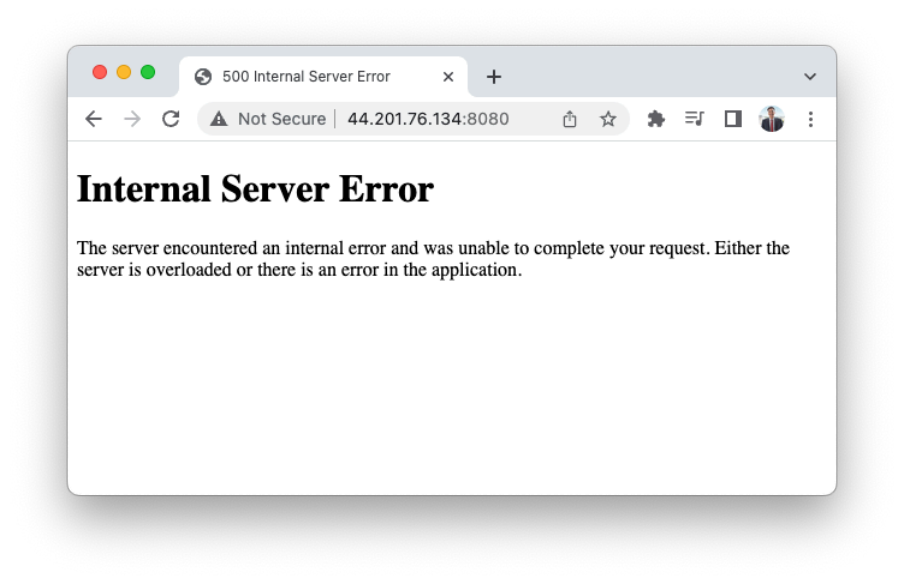Open the Extensions puzzle icon
Image resolution: width=903 pixels, height=583 pixels.
(x=656, y=119)
